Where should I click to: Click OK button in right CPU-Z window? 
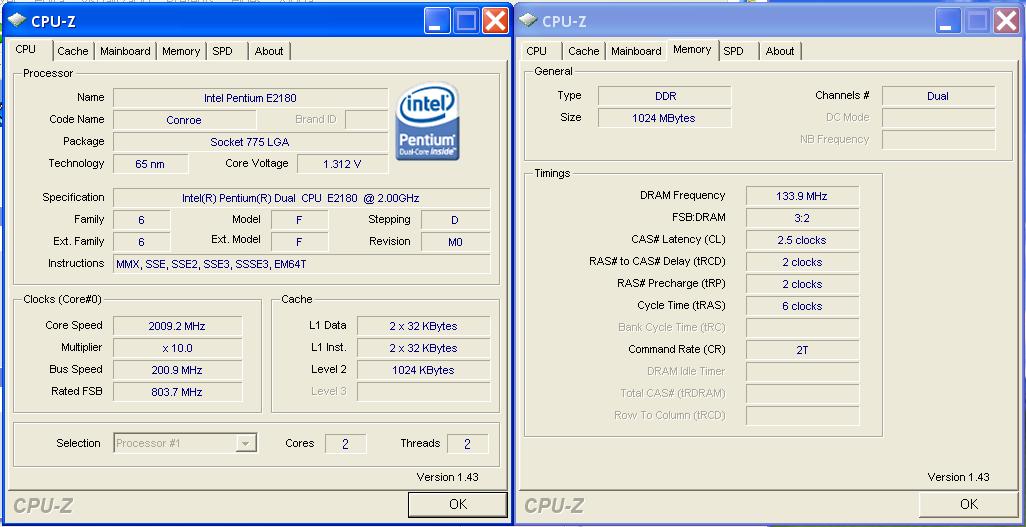(969, 504)
